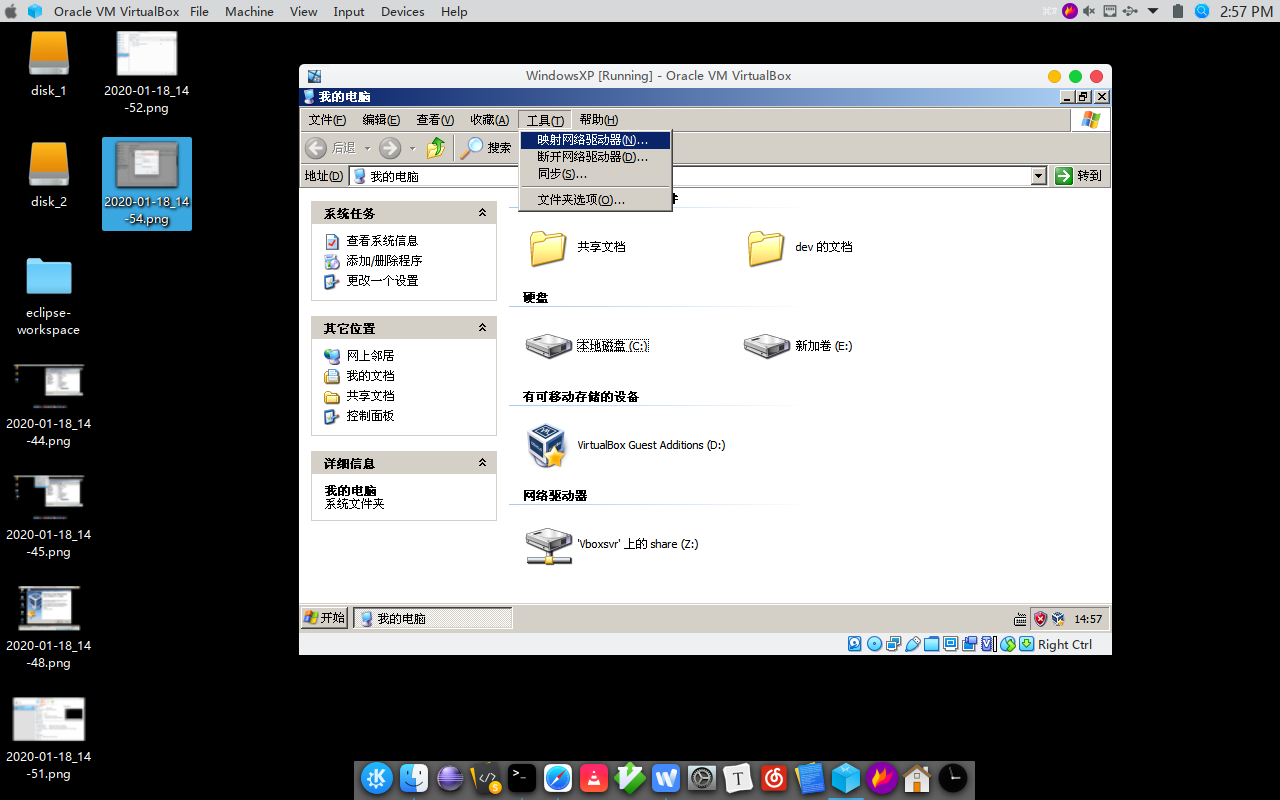Open the Back button history dropdown arrow

tap(367, 148)
